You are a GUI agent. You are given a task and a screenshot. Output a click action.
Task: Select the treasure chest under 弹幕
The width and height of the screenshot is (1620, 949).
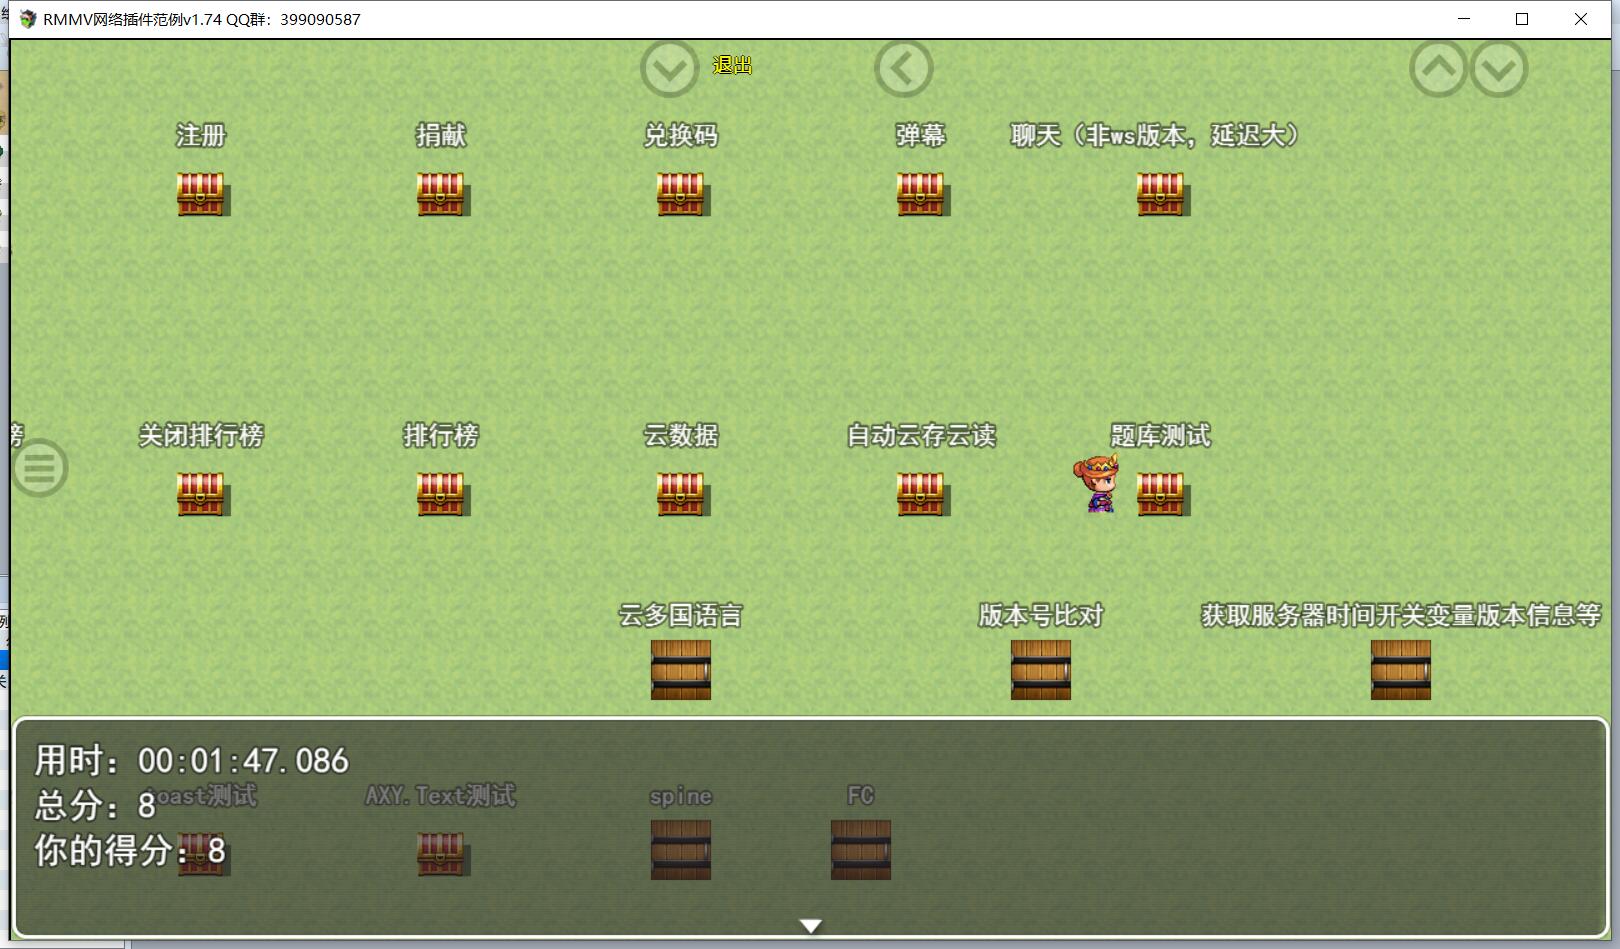(921, 194)
